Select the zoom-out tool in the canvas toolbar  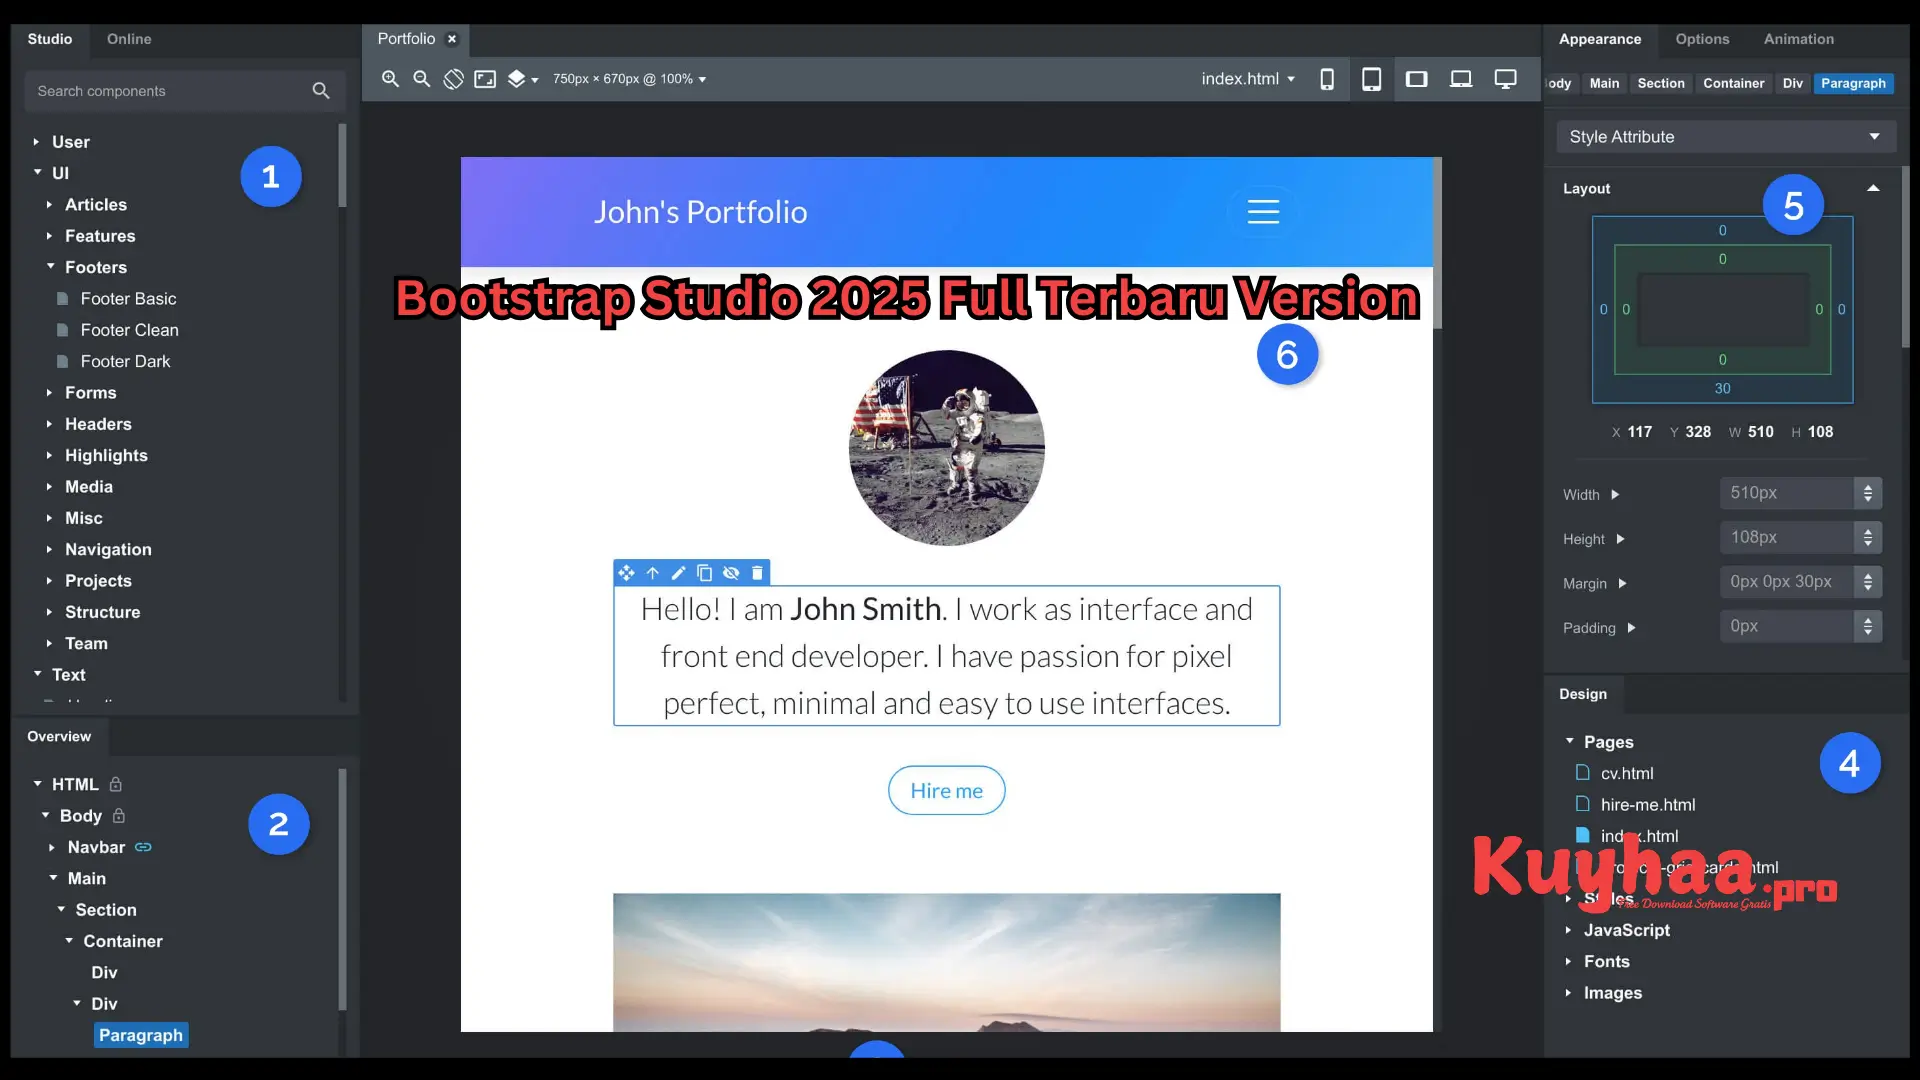coord(421,79)
